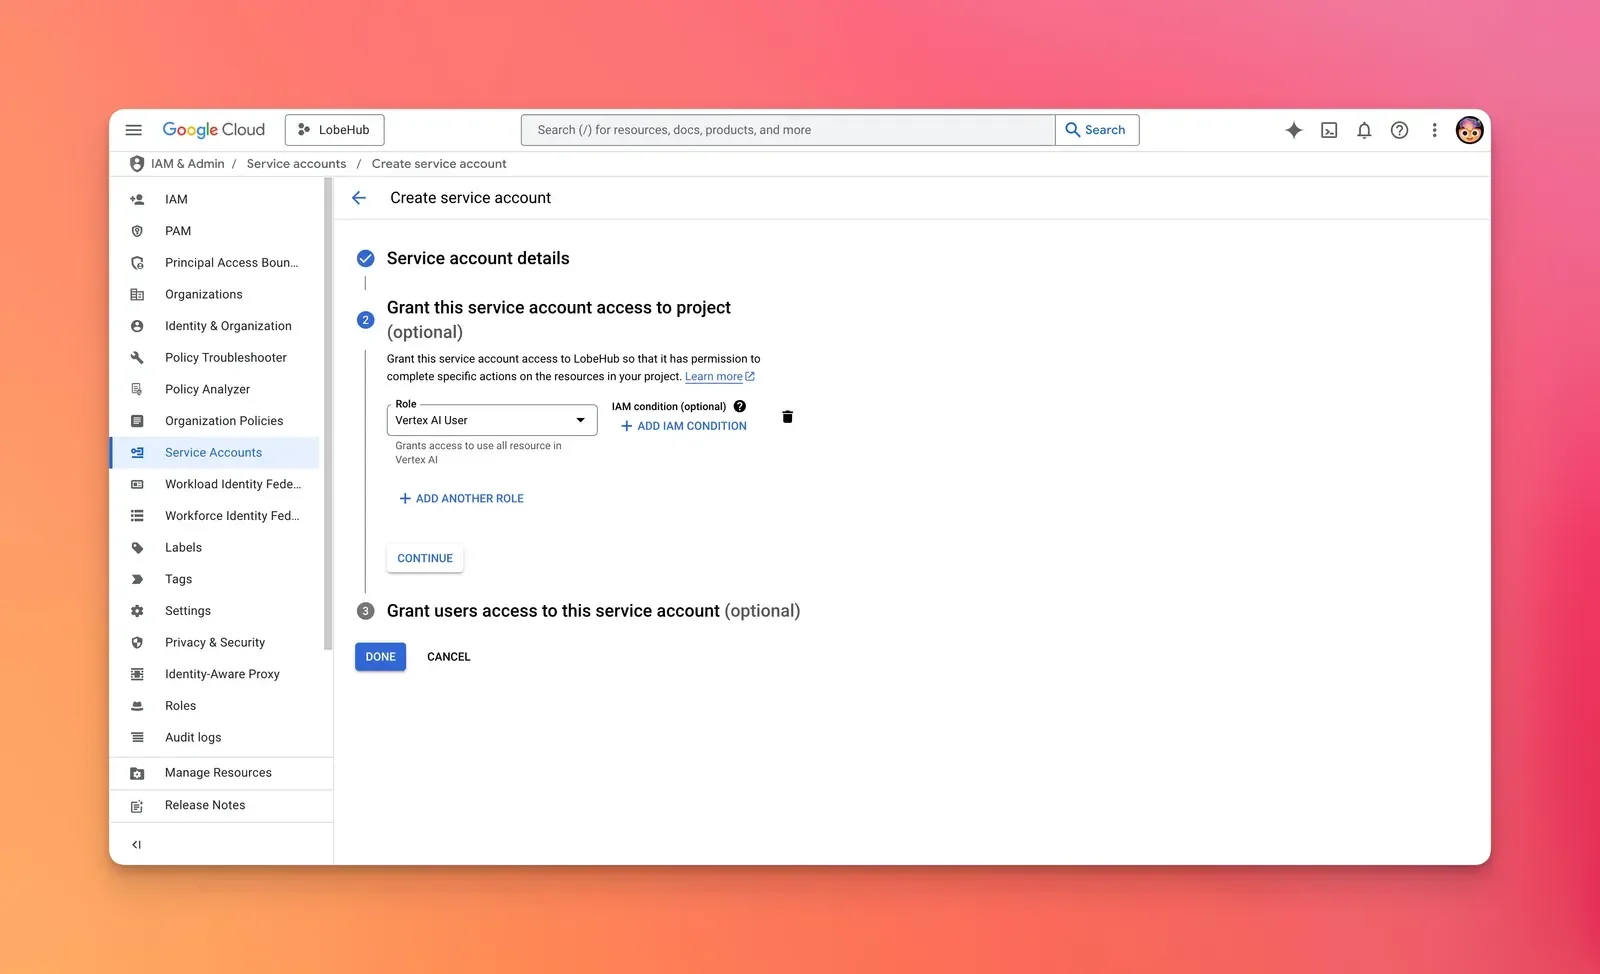
Task: Open Workforce Identity Federation page
Action: [215, 516]
